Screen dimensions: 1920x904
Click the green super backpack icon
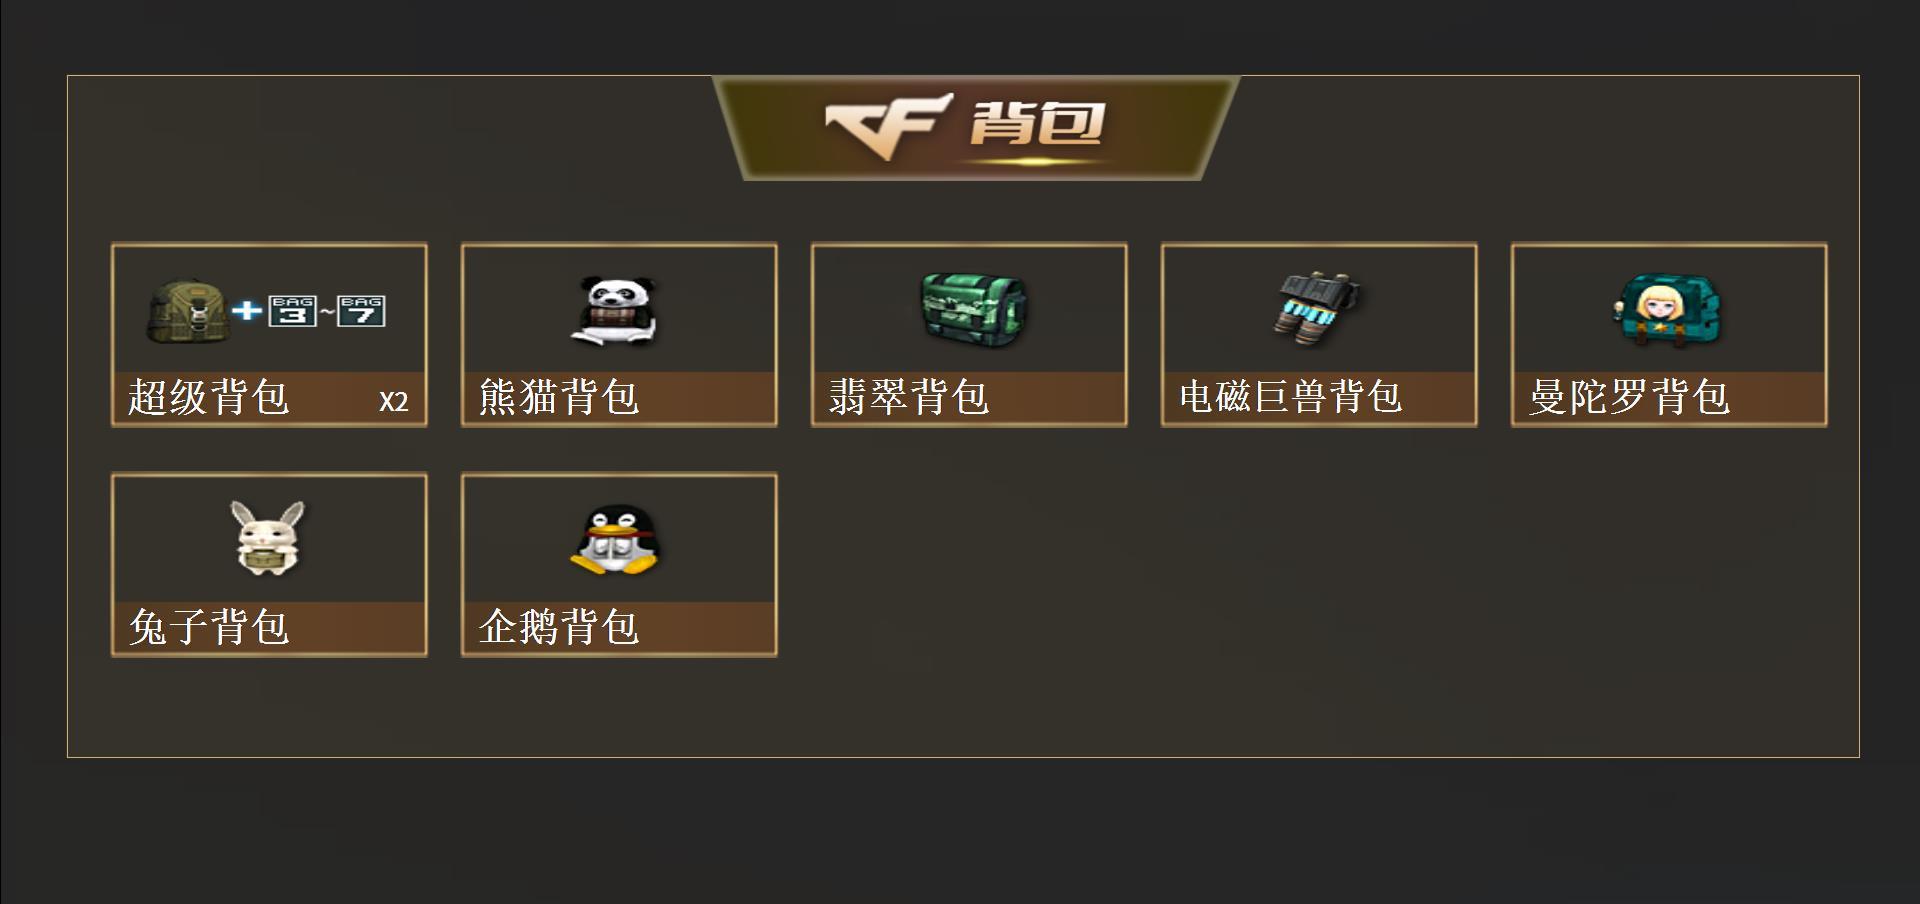click(187, 311)
